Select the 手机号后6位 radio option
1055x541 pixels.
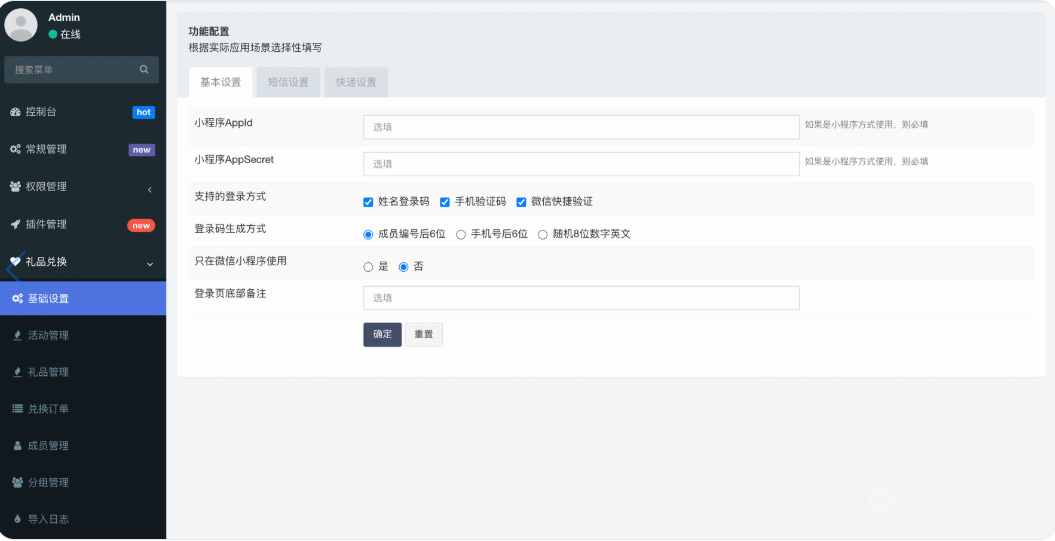pos(461,235)
